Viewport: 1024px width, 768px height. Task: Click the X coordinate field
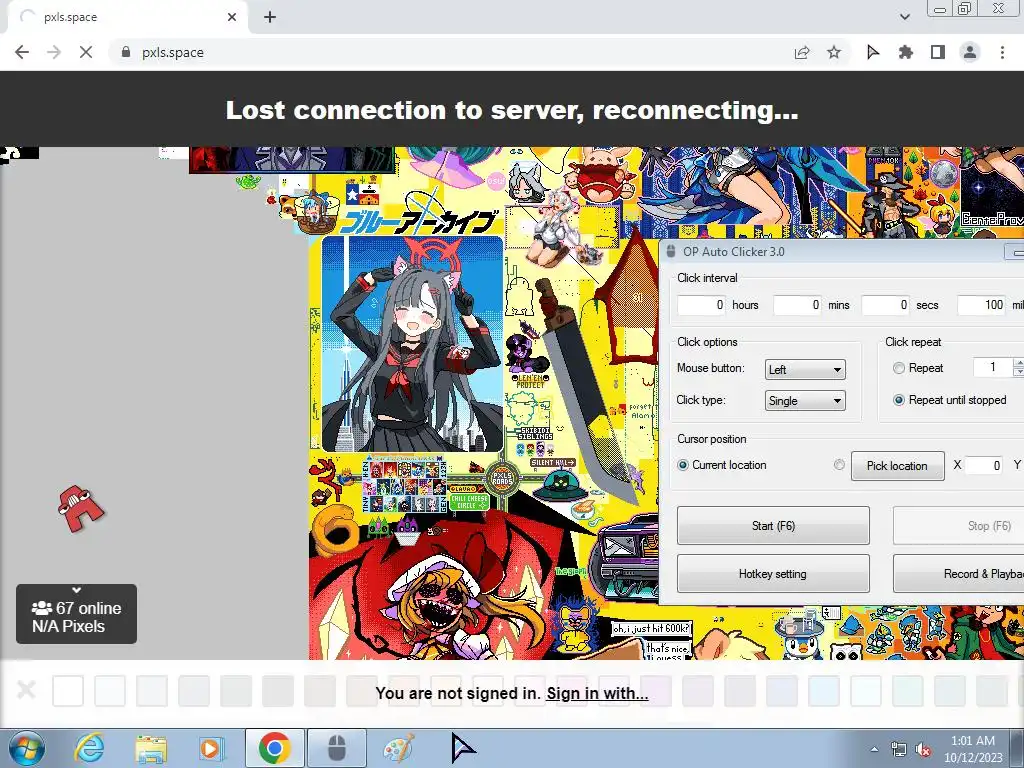click(984, 466)
